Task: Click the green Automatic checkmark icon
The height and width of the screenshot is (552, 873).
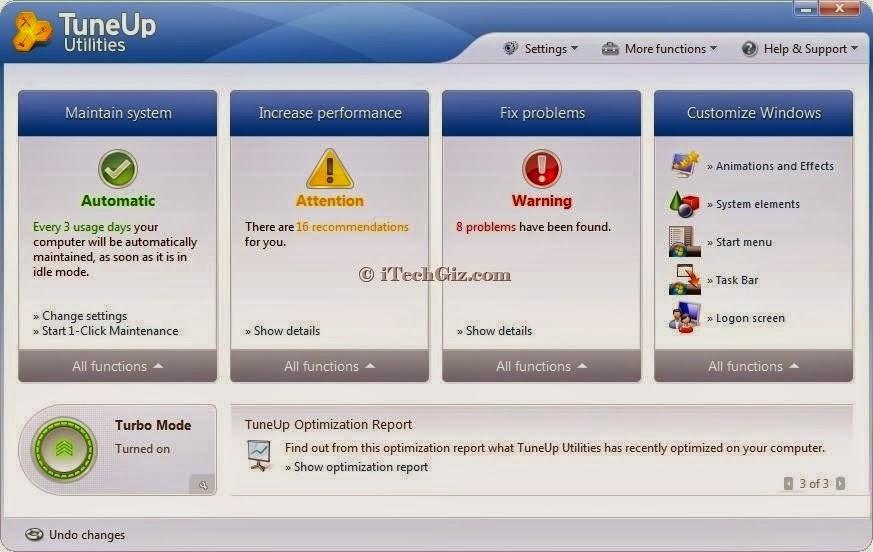Action: [x=117, y=168]
